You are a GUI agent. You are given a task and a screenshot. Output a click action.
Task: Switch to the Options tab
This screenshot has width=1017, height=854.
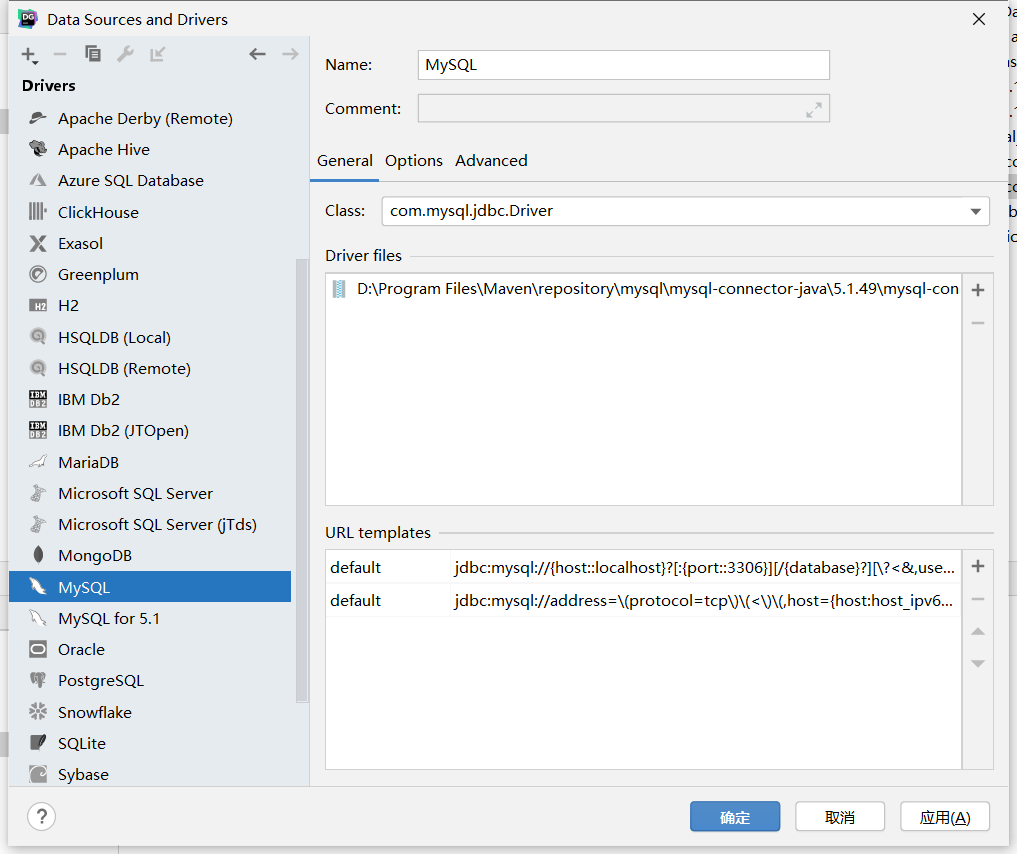pyautogui.click(x=414, y=161)
